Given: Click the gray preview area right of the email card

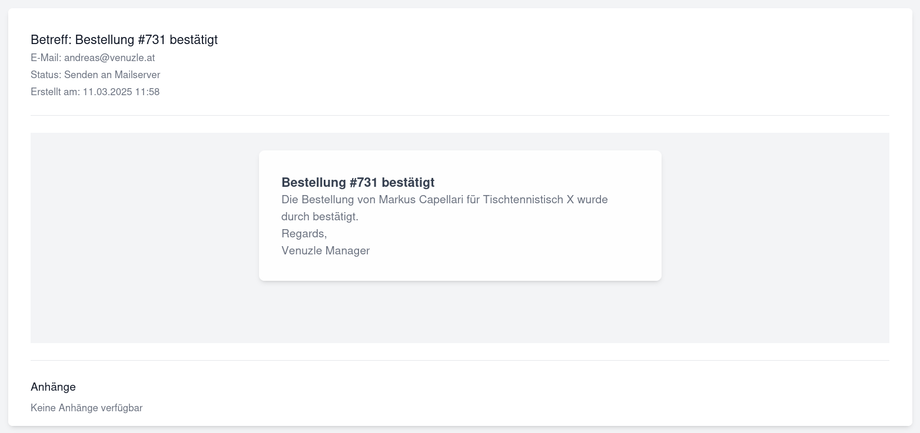Looking at the screenshot, I should (775, 238).
